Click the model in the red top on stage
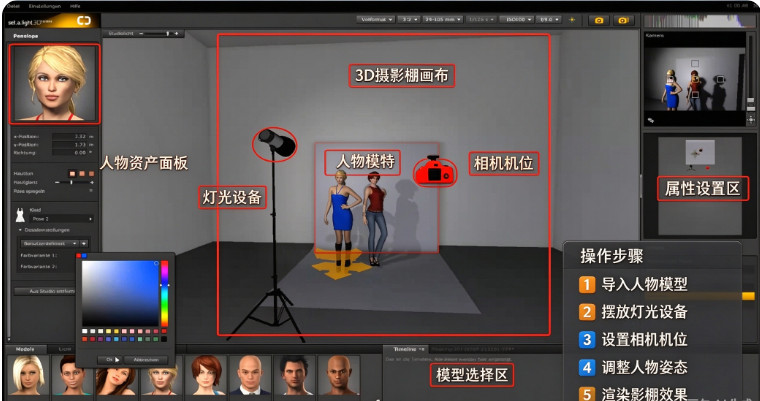The width and height of the screenshot is (760, 401). 376,218
